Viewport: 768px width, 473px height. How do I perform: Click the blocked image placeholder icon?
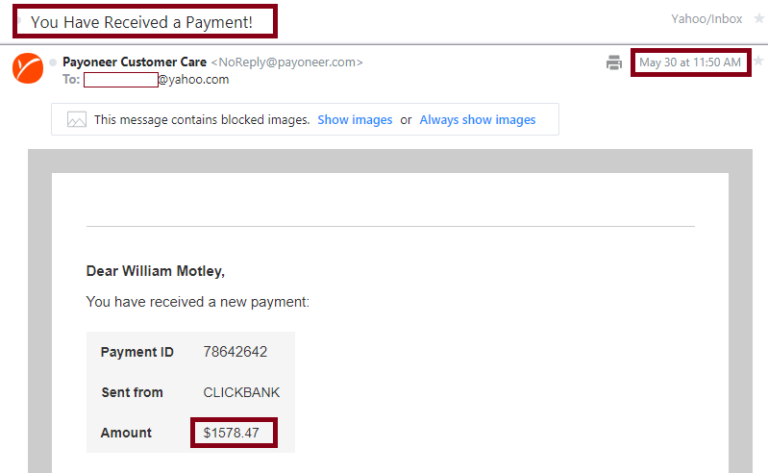[x=76, y=119]
